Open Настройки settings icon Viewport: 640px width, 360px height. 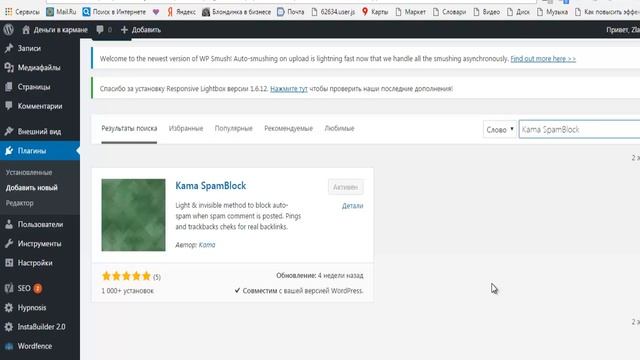[x=9, y=262]
